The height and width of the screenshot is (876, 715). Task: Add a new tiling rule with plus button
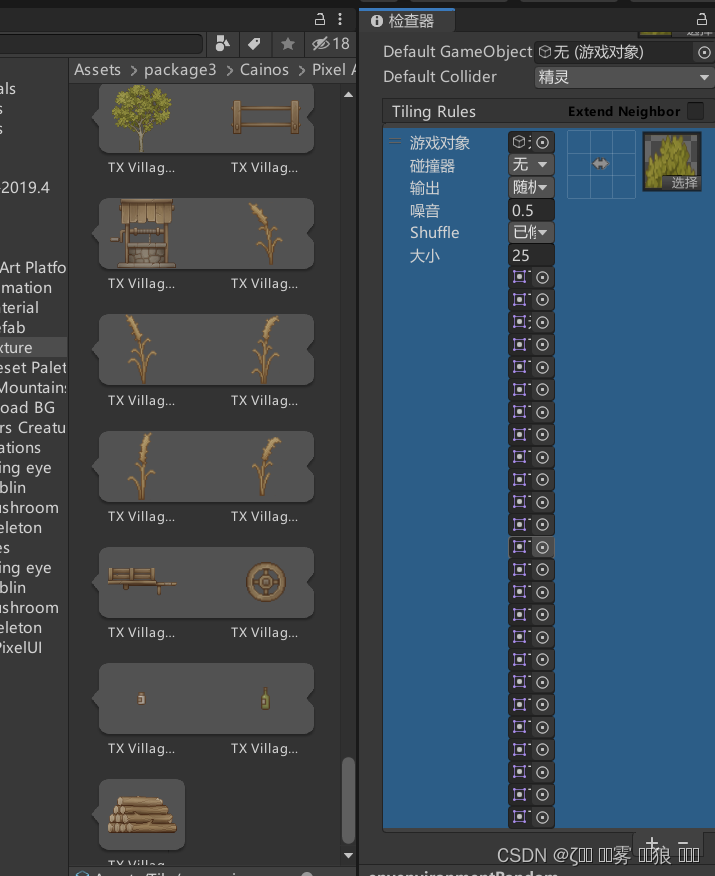pos(652,844)
